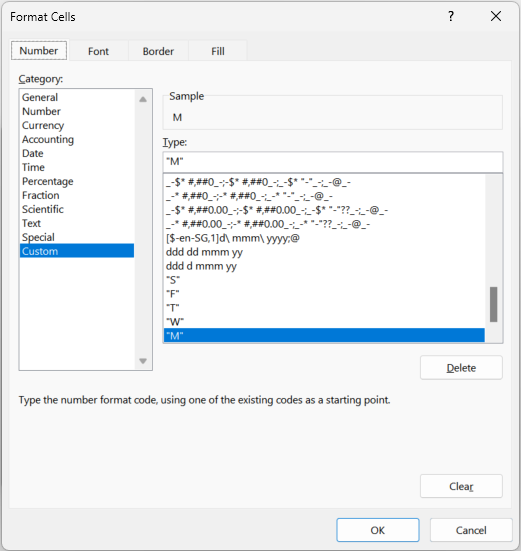Choose the Accounting category
This screenshot has width=521, height=551.
pos(77,140)
